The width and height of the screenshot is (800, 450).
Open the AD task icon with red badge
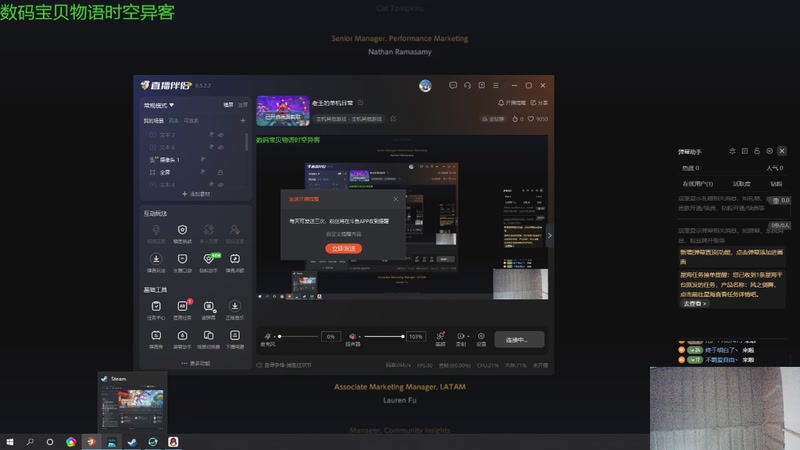182,306
